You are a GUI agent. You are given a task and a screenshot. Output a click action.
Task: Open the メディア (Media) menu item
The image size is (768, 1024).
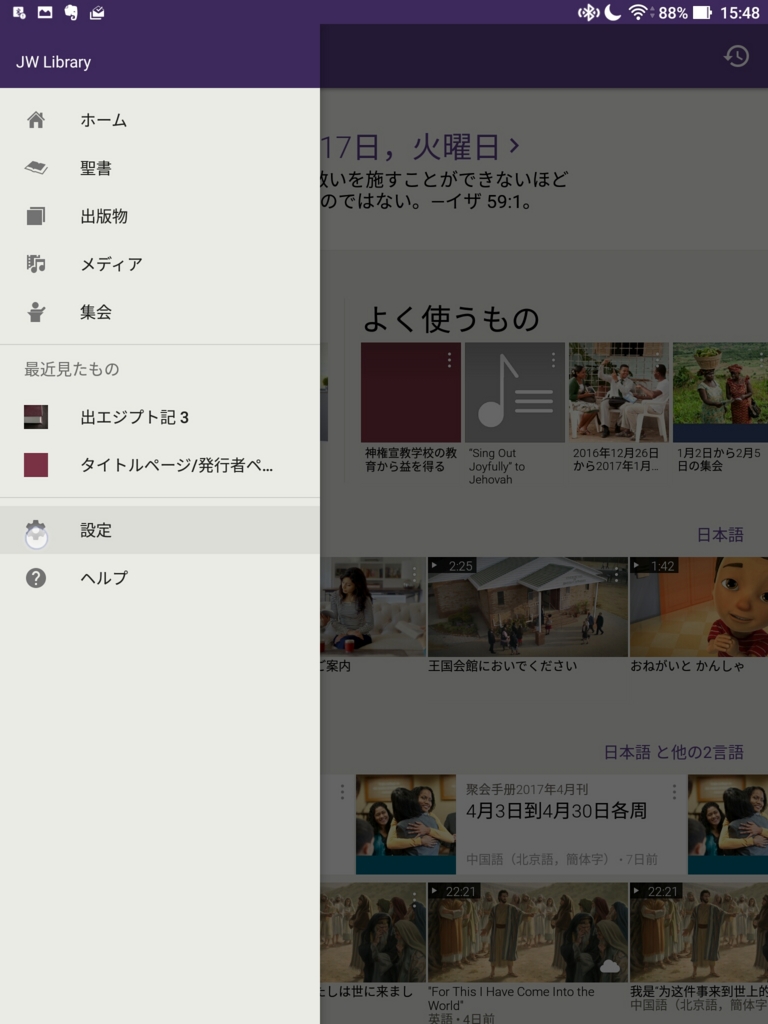coord(159,264)
